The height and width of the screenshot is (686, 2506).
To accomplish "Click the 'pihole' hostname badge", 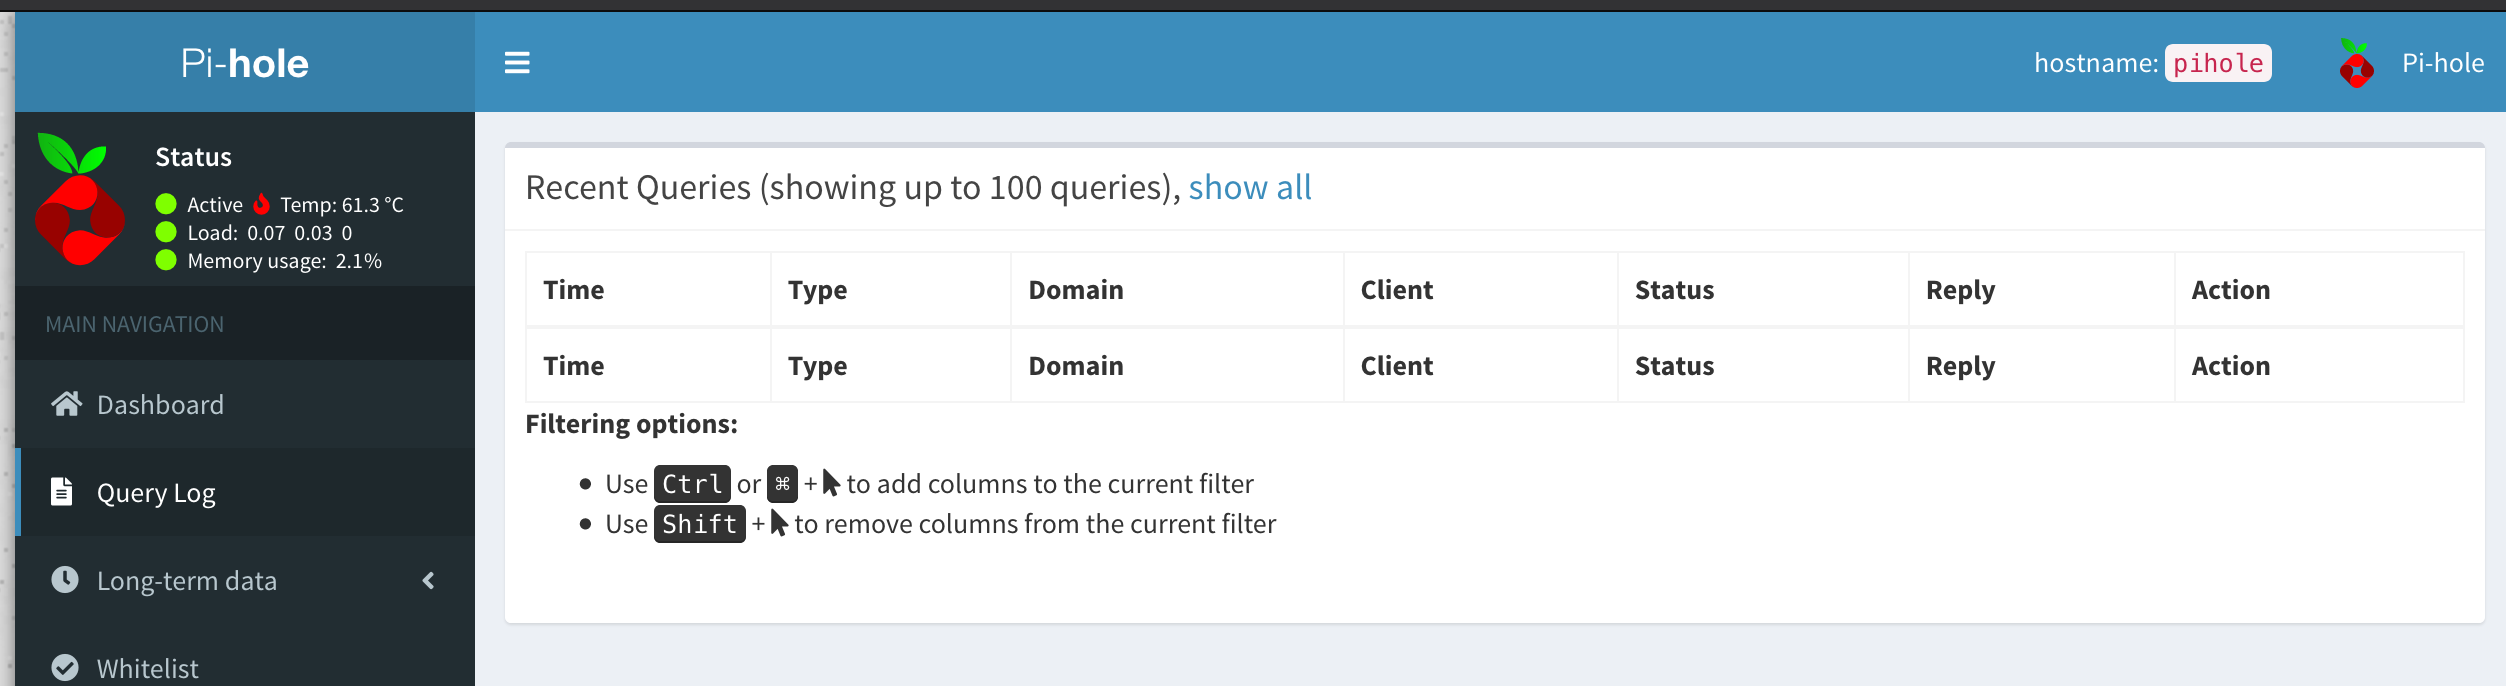I will pos(2218,63).
